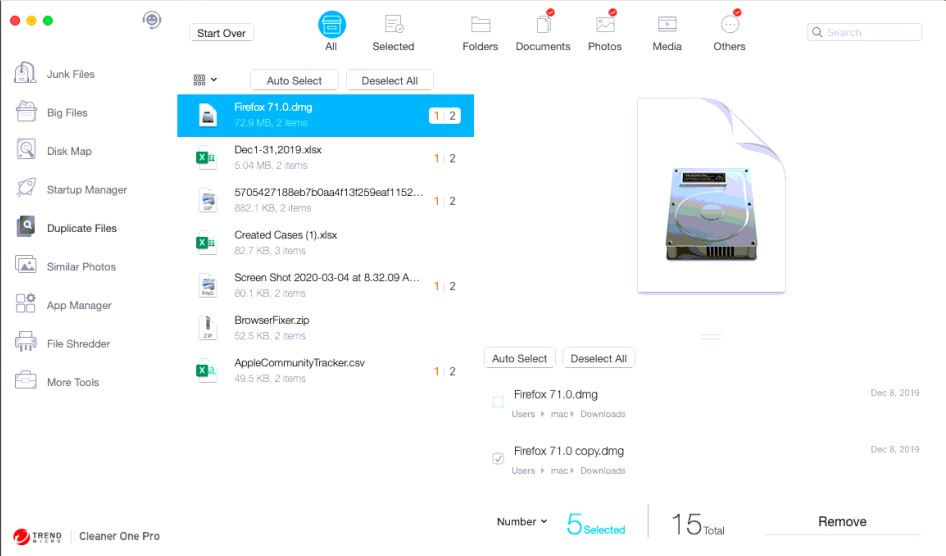The image size is (946, 556).
Task: Select Duplicate Files in sidebar
Action: click(x=66, y=228)
